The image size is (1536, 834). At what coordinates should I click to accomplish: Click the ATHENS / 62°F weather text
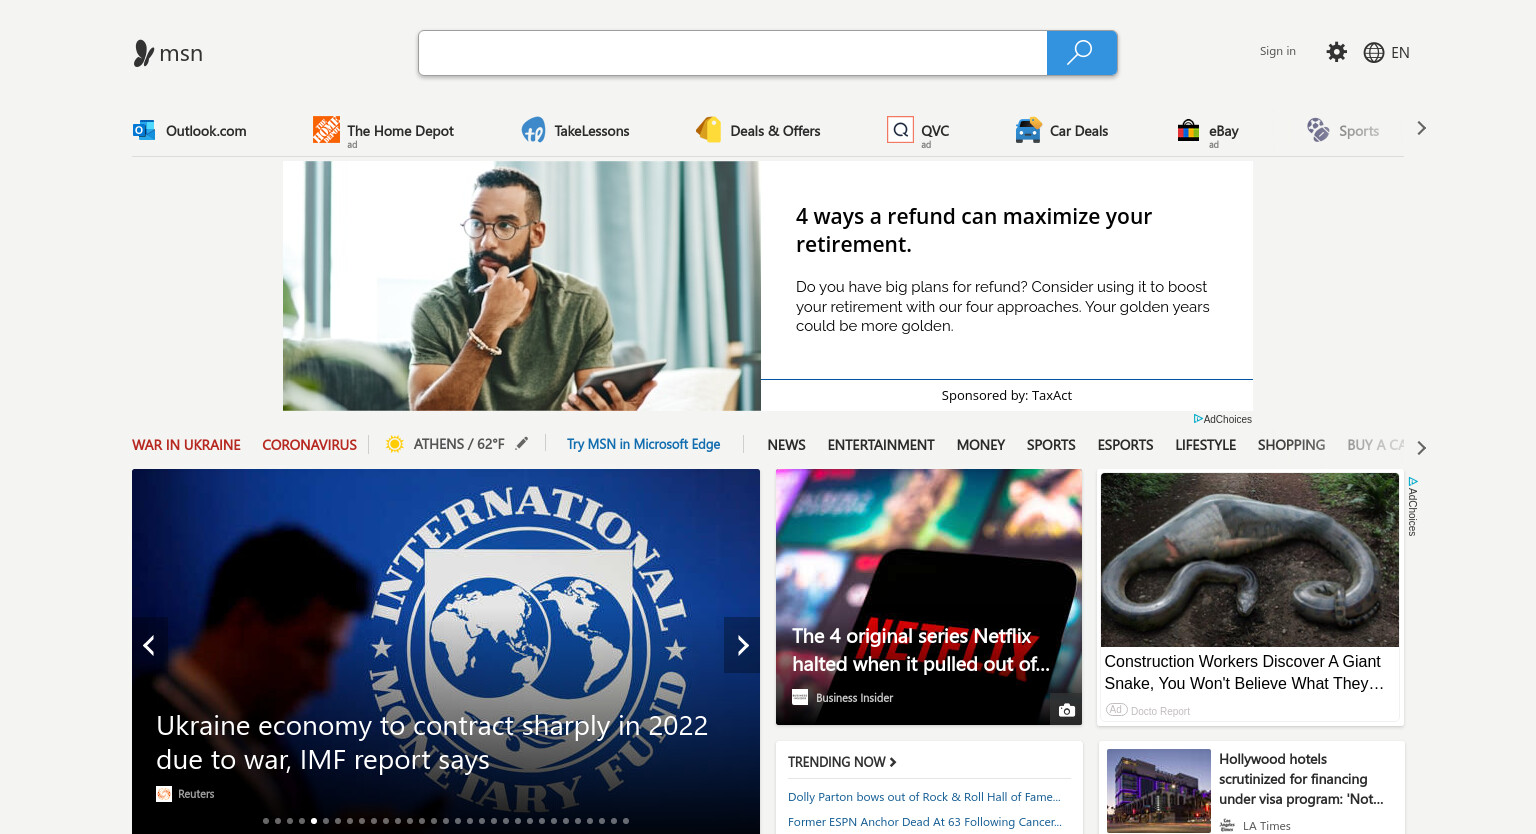click(x=459, y=444)
